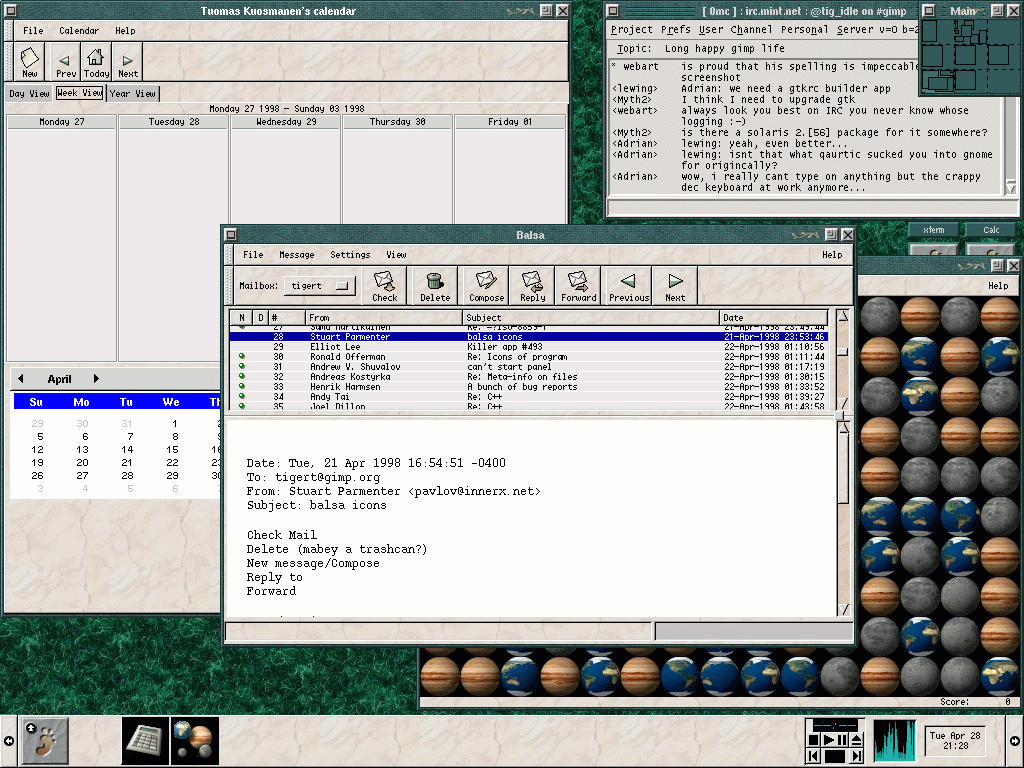Image resolution: width=1024 pixels, height=768 pixels.
Task: Select the message from Elliot Lee
Action: [528, 347]
